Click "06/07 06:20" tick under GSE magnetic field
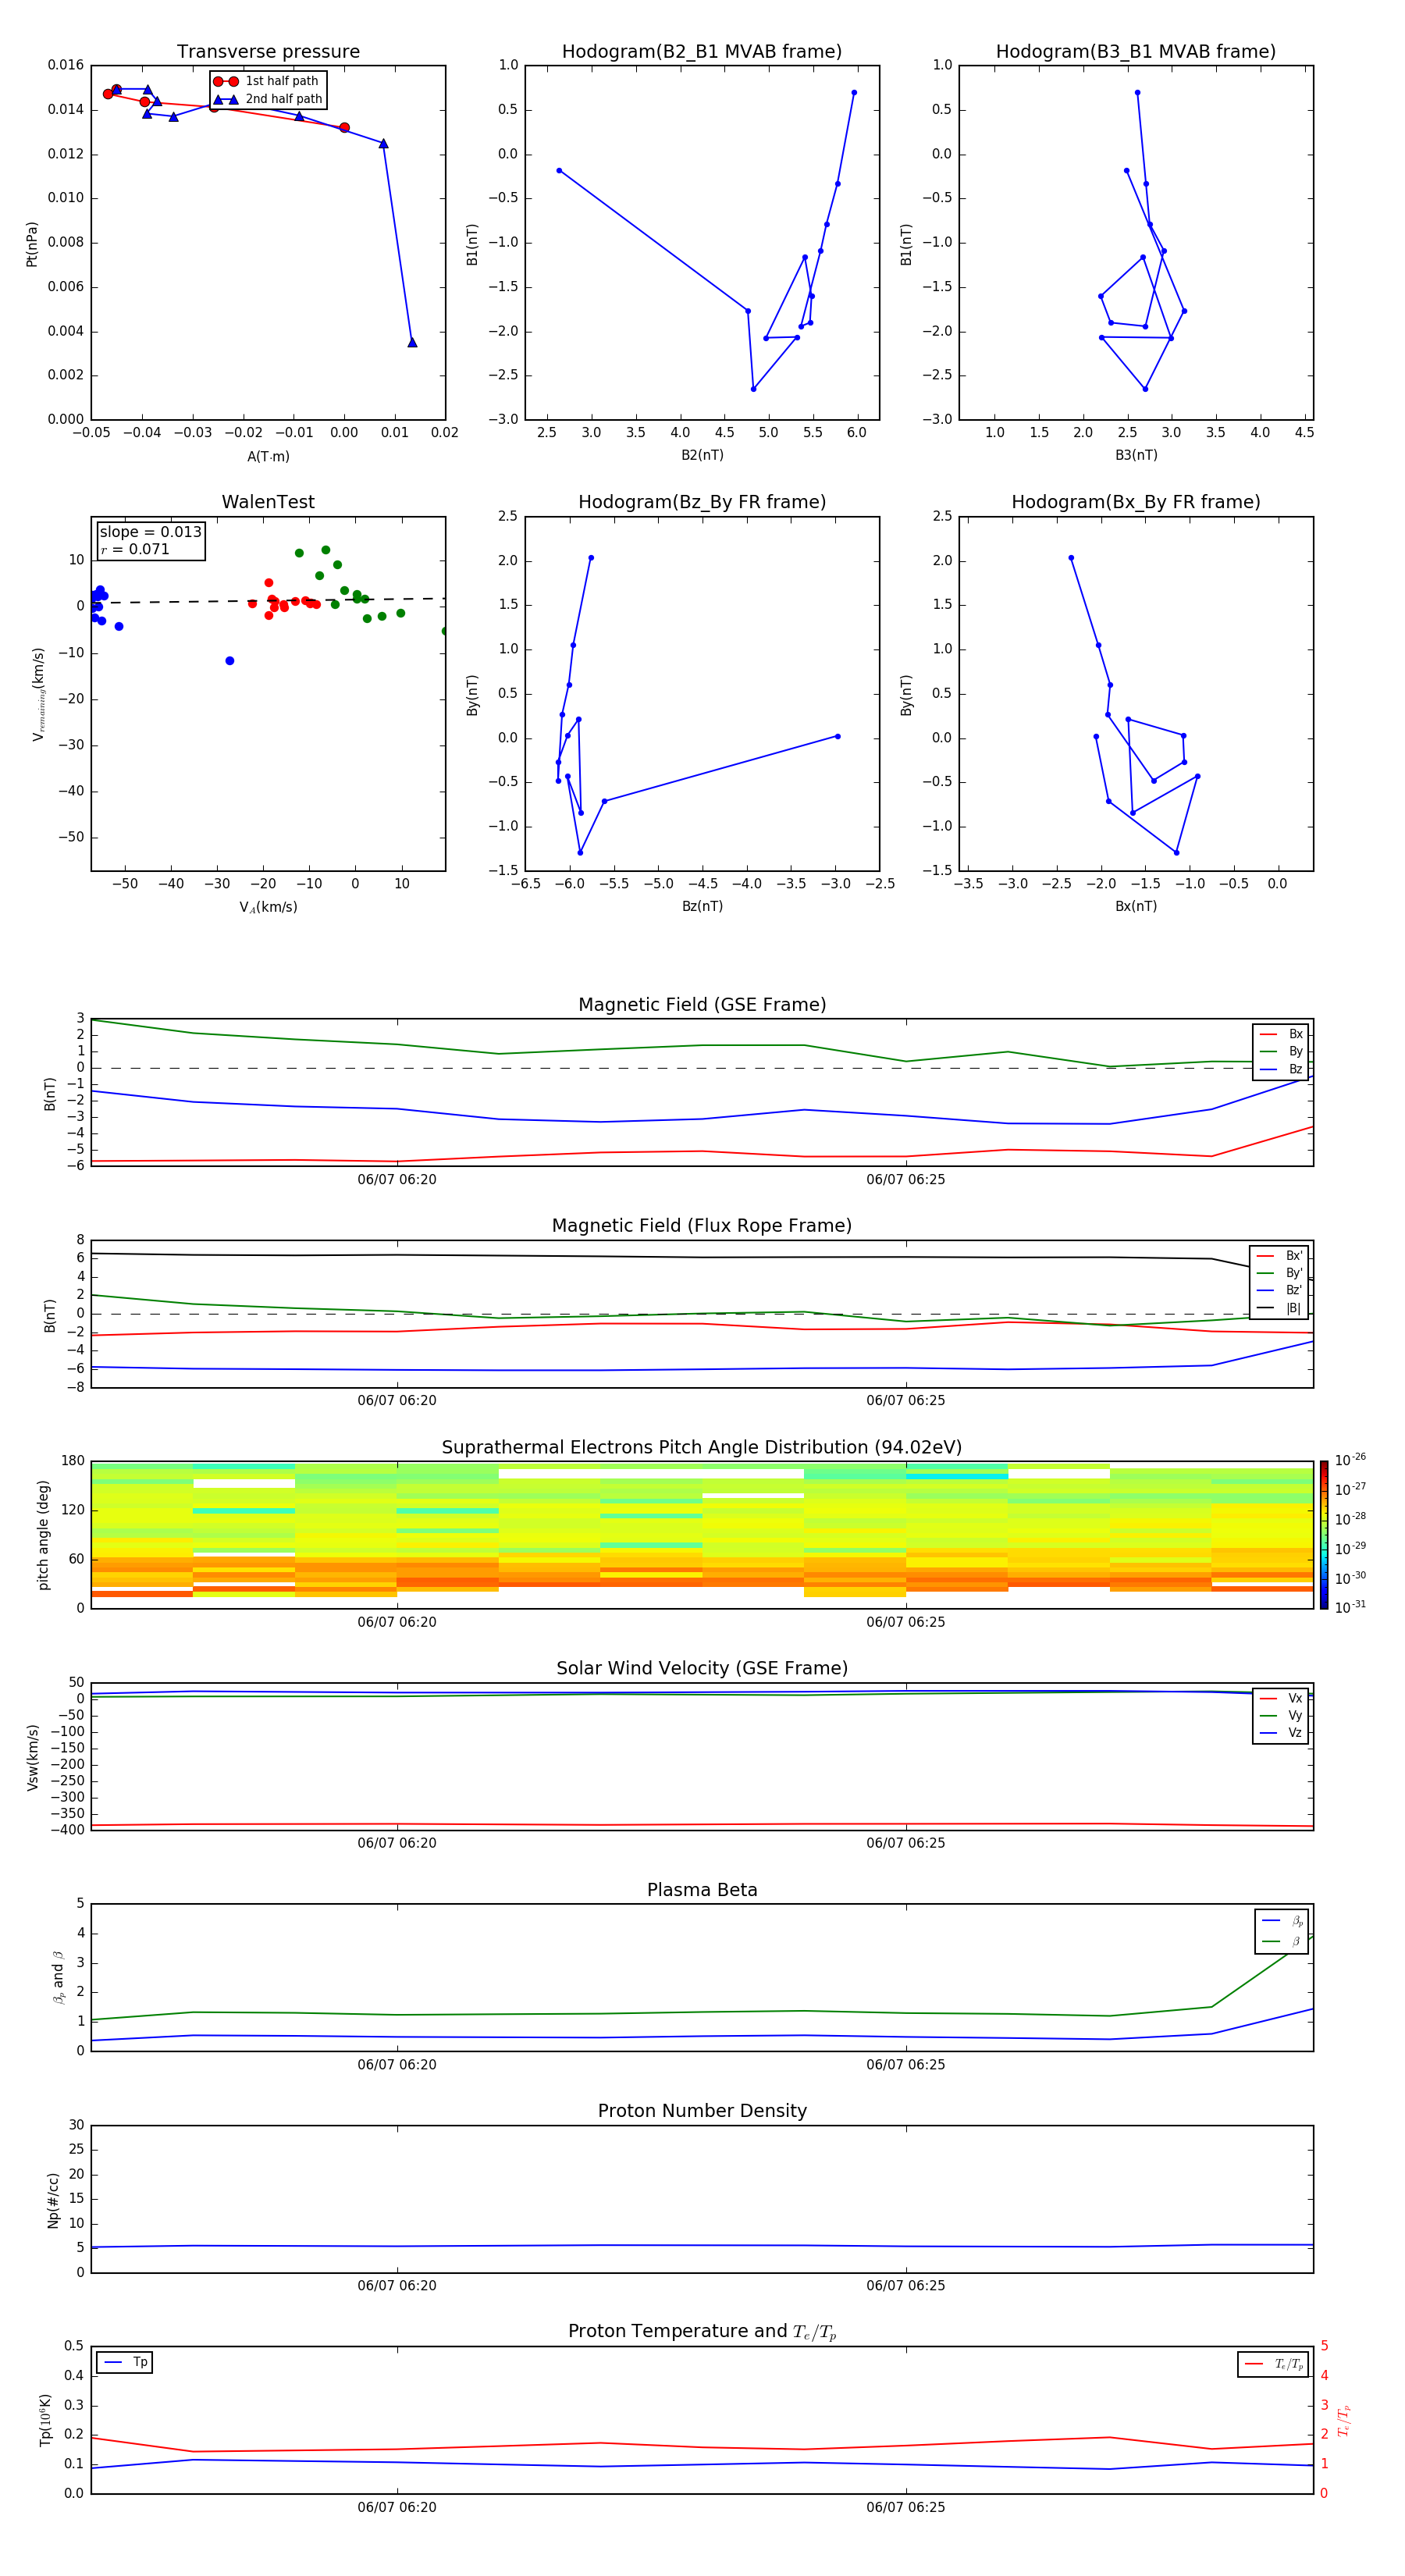 pyautogui.click(x=397, y=1180)
